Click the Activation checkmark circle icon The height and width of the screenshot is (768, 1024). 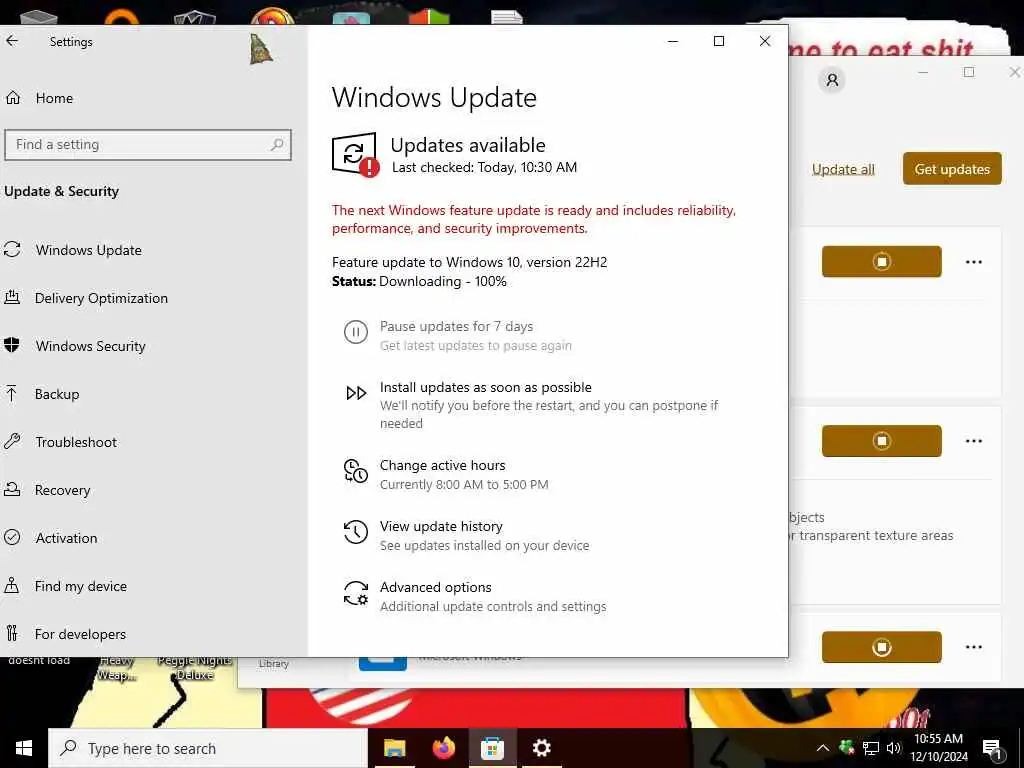coord(12,537)
